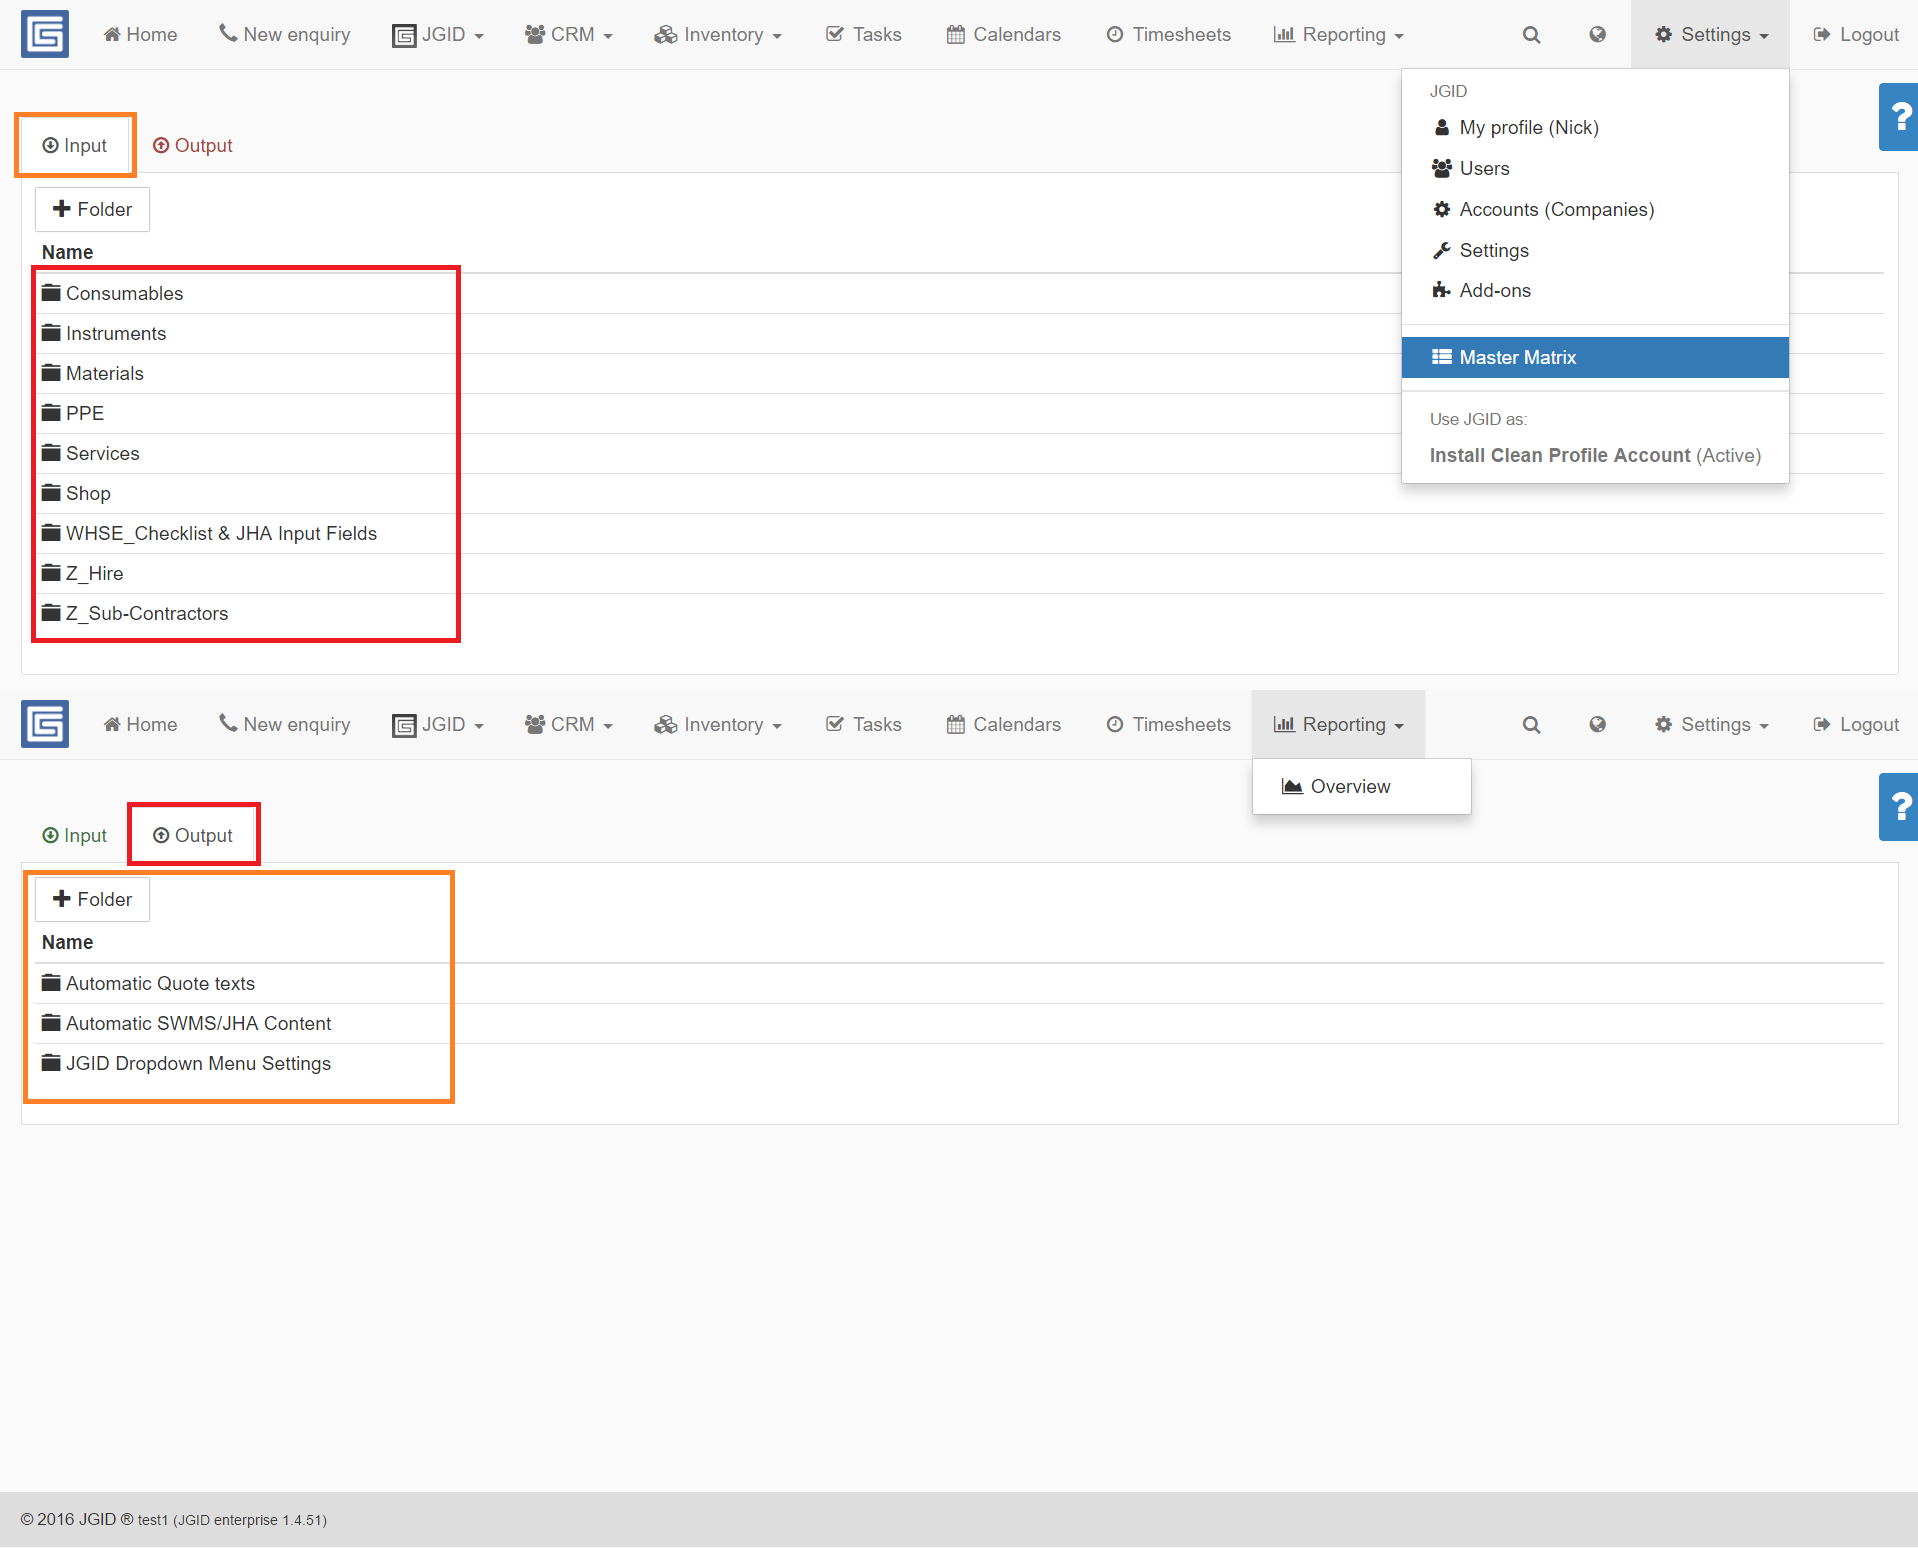Click PPE folder icon
The width and height of the screenshot is (1918, 1548).
tap(51, 412)
